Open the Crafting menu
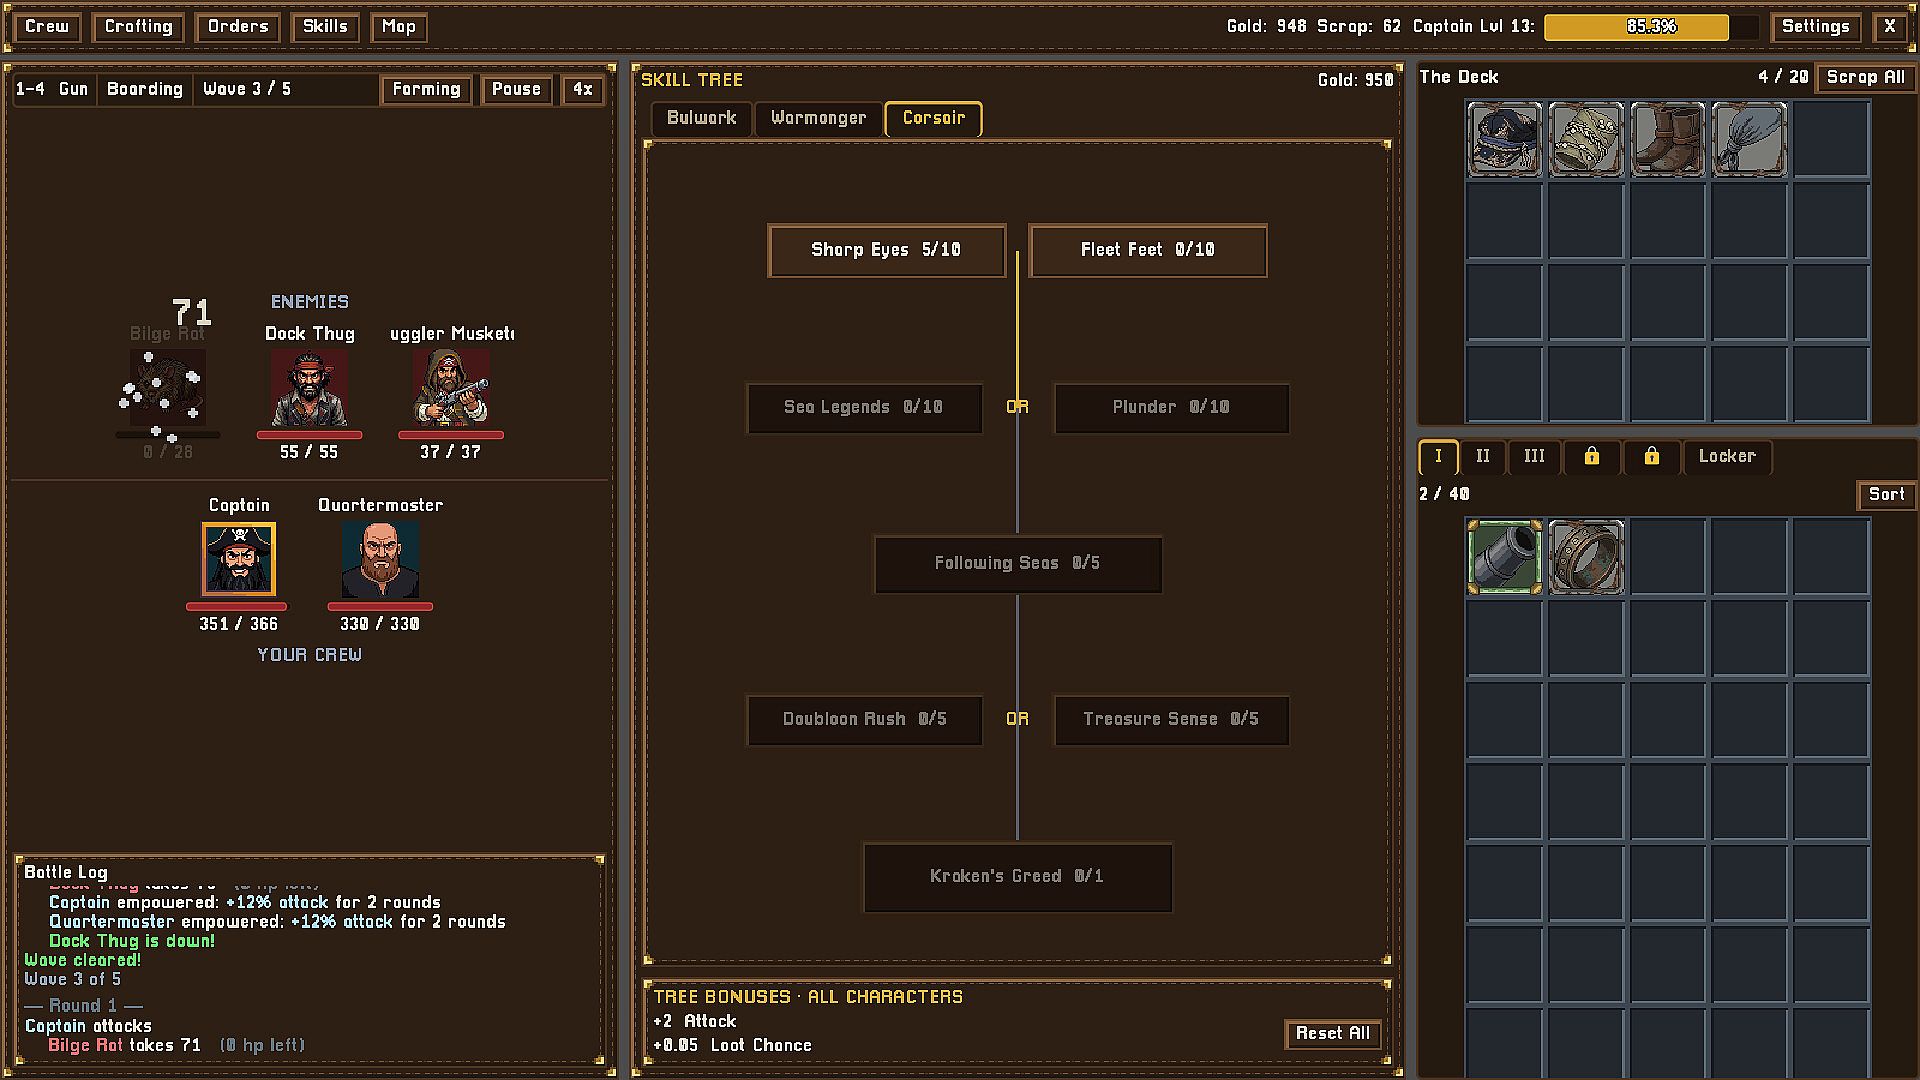Screen dimensions: 1920x1080 [138, 27]
